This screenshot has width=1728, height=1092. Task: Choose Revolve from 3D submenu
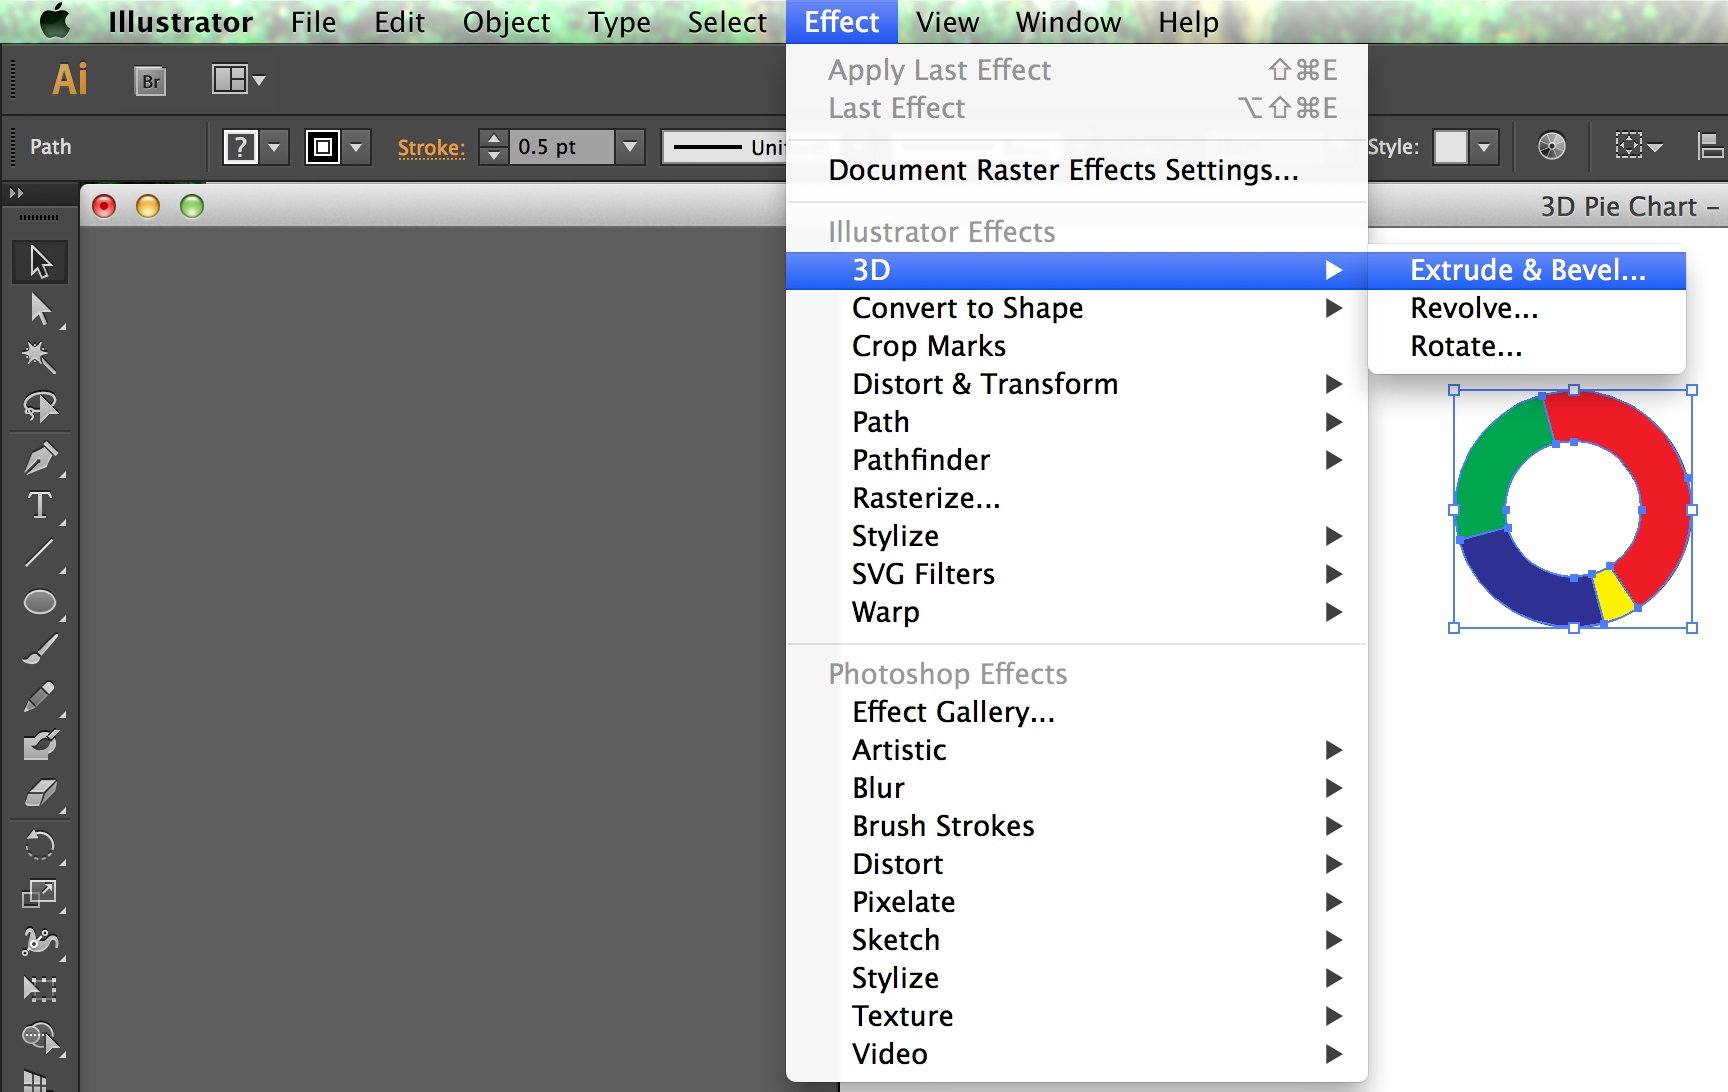point(1527,308)
